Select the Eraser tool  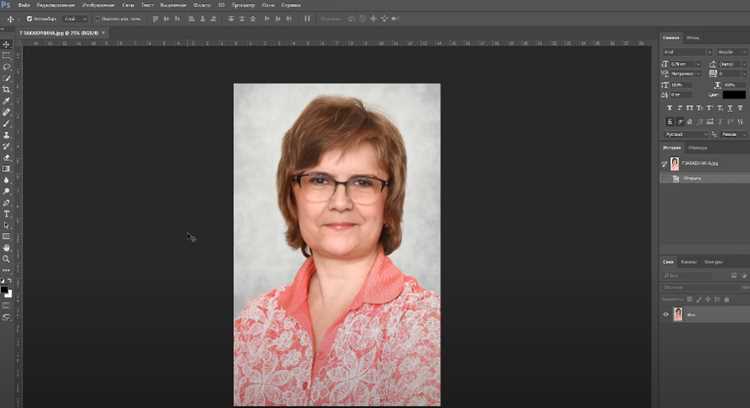(x=6, y=158)
